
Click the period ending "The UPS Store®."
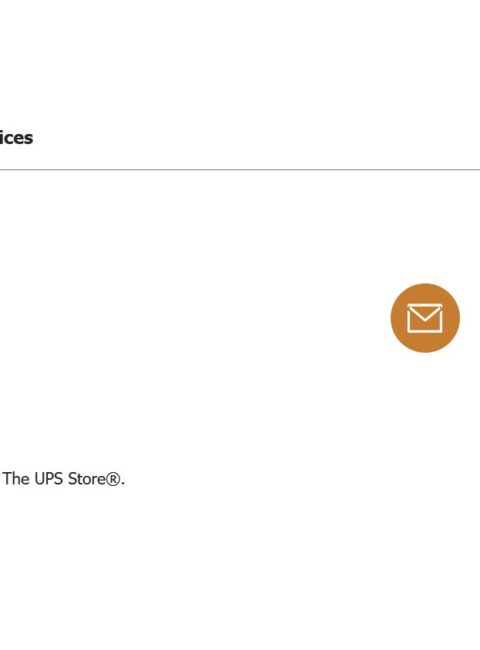click(123, 484)
